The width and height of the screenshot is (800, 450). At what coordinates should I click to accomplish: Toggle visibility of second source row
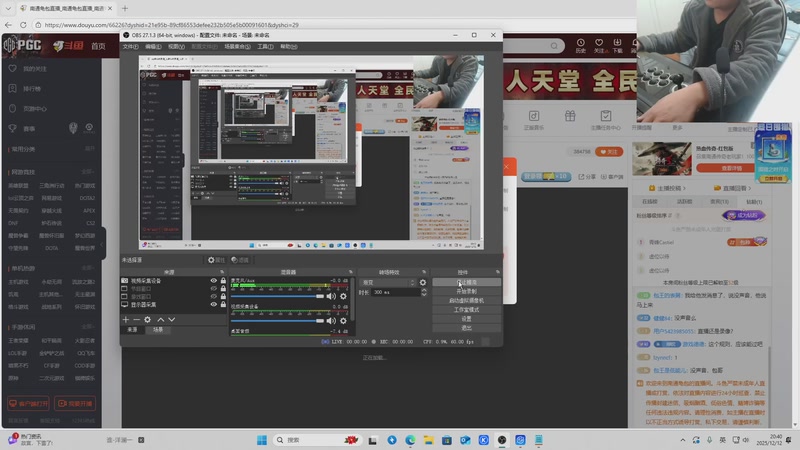pyautogui.click(x=214, y=289)
